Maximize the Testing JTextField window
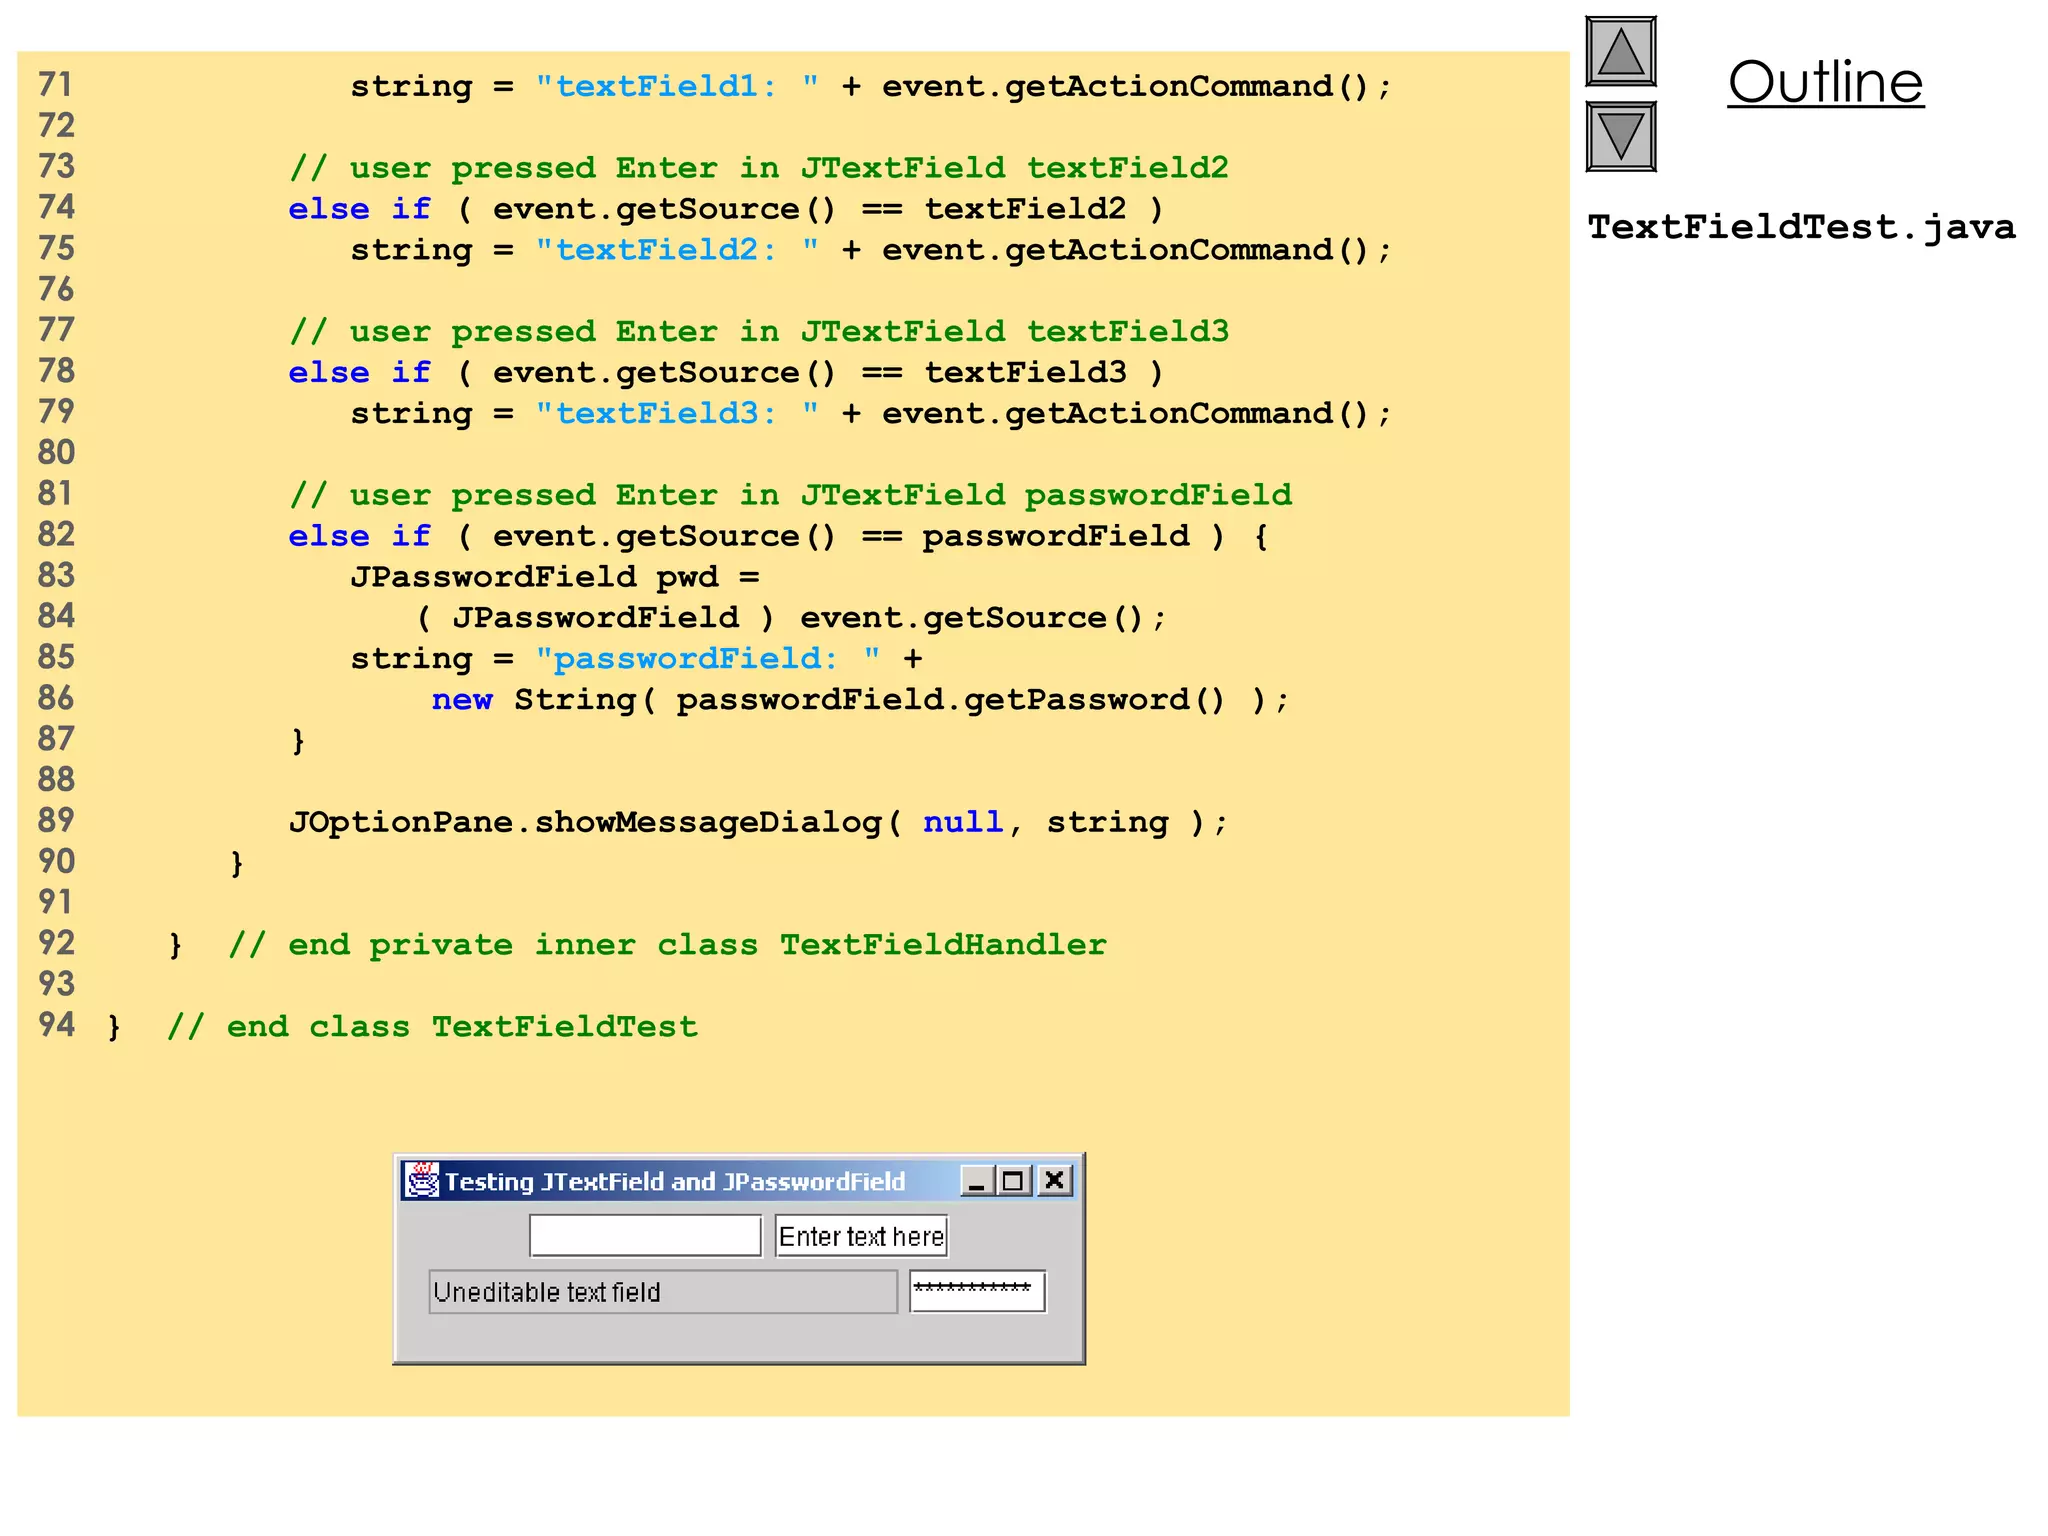Viewport: 2048px width, 1536px height. [1014, 1181]
